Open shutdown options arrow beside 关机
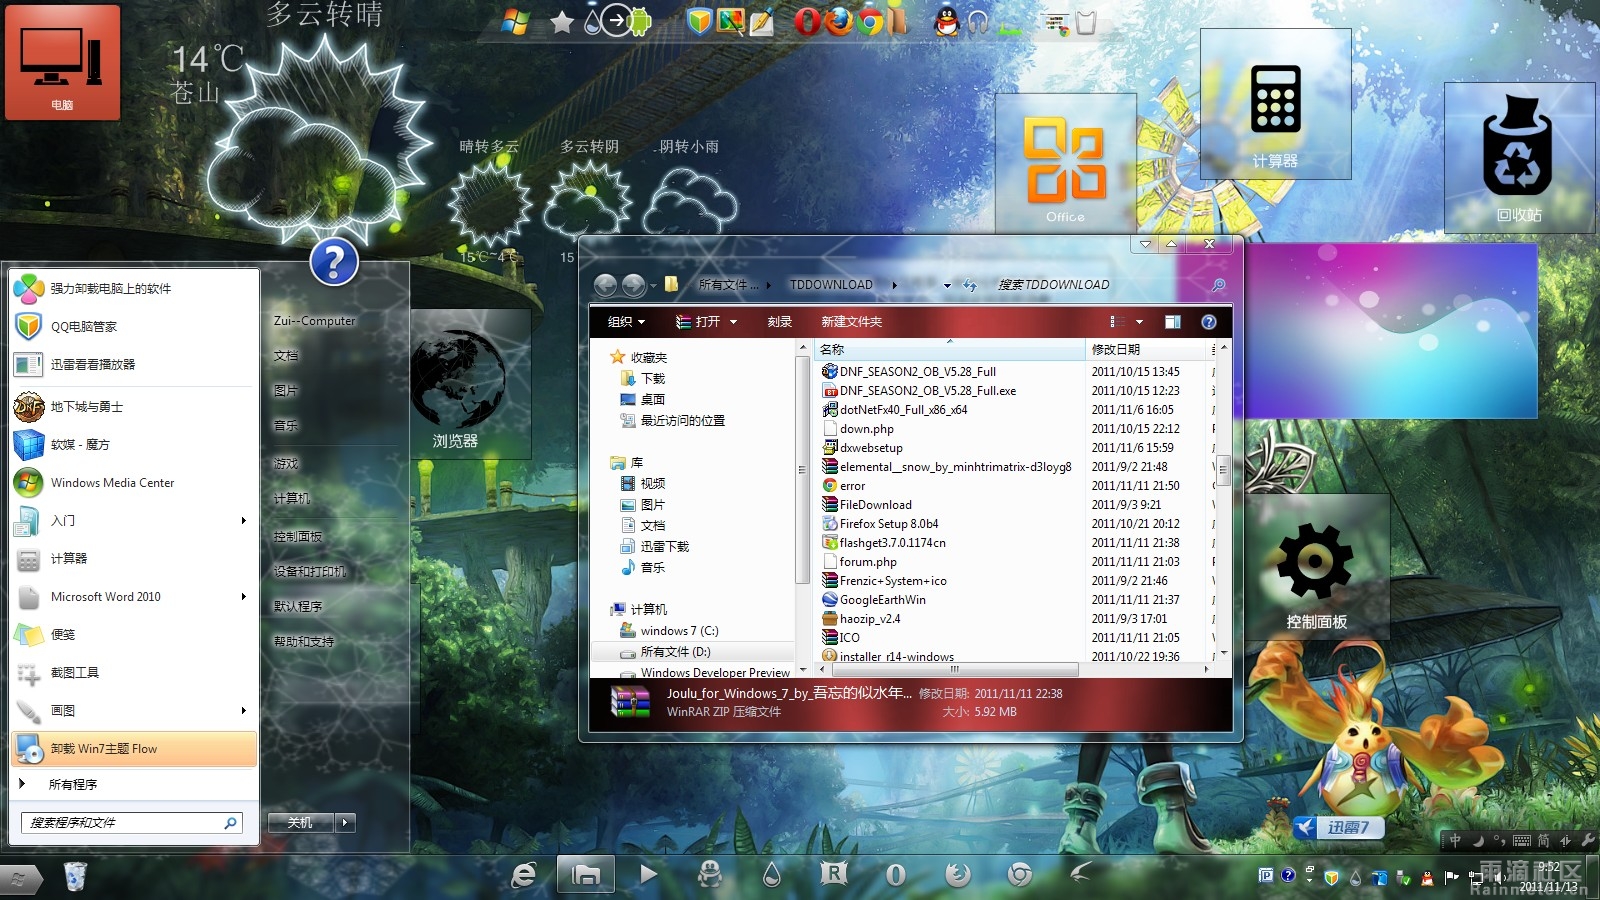The width and height of the screenshot is (1600, 900). (x=345, y=823)
